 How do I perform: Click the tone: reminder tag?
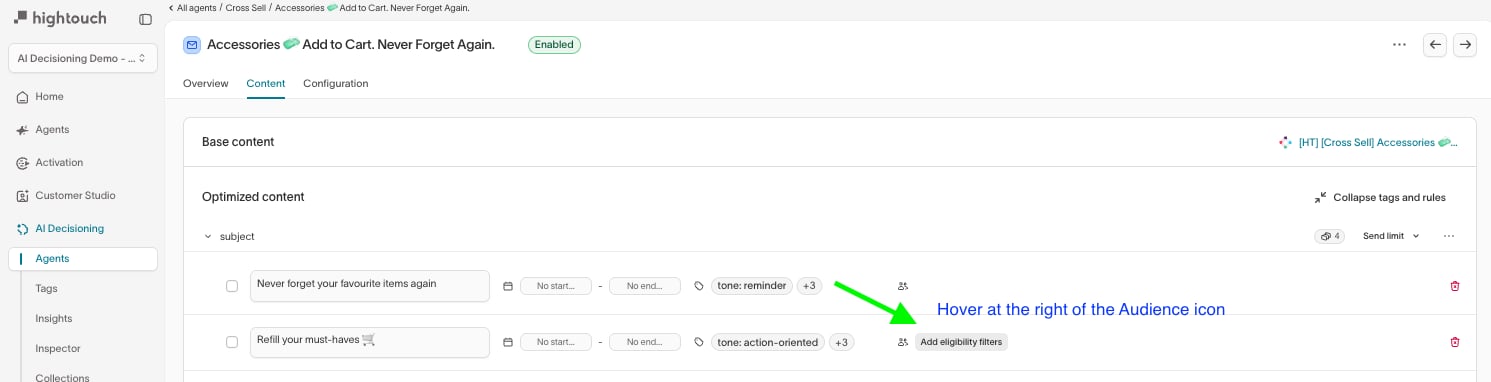click(752, 286)
